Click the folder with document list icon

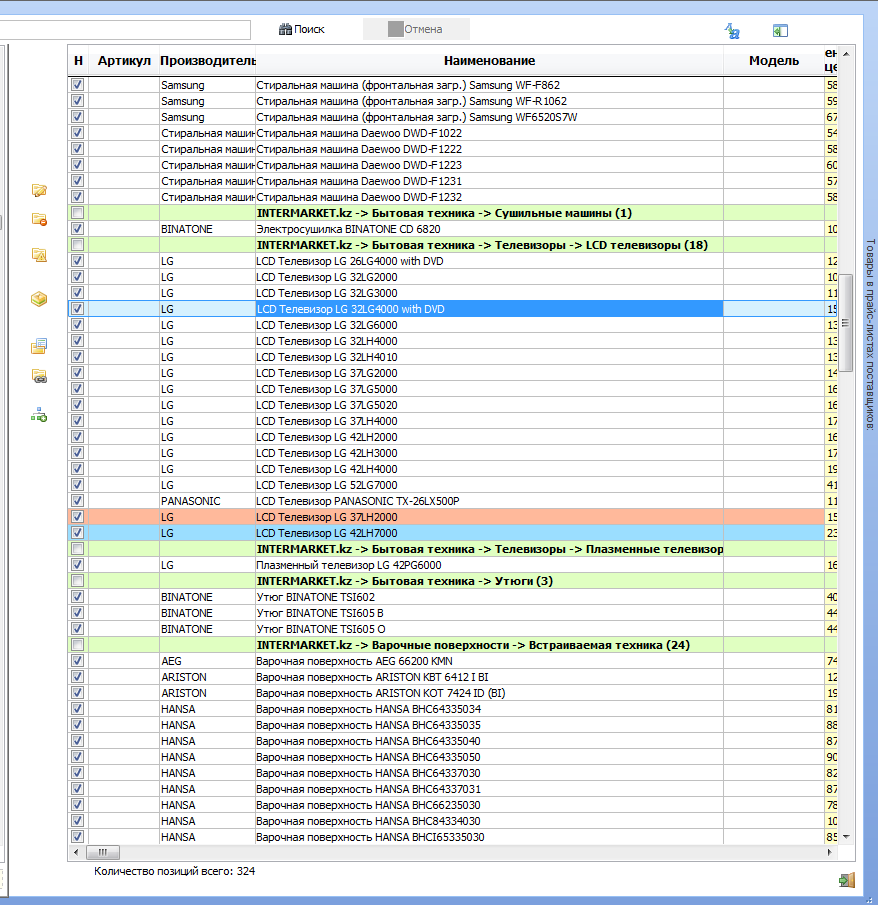pyautogui.click(x=39, y=346)
